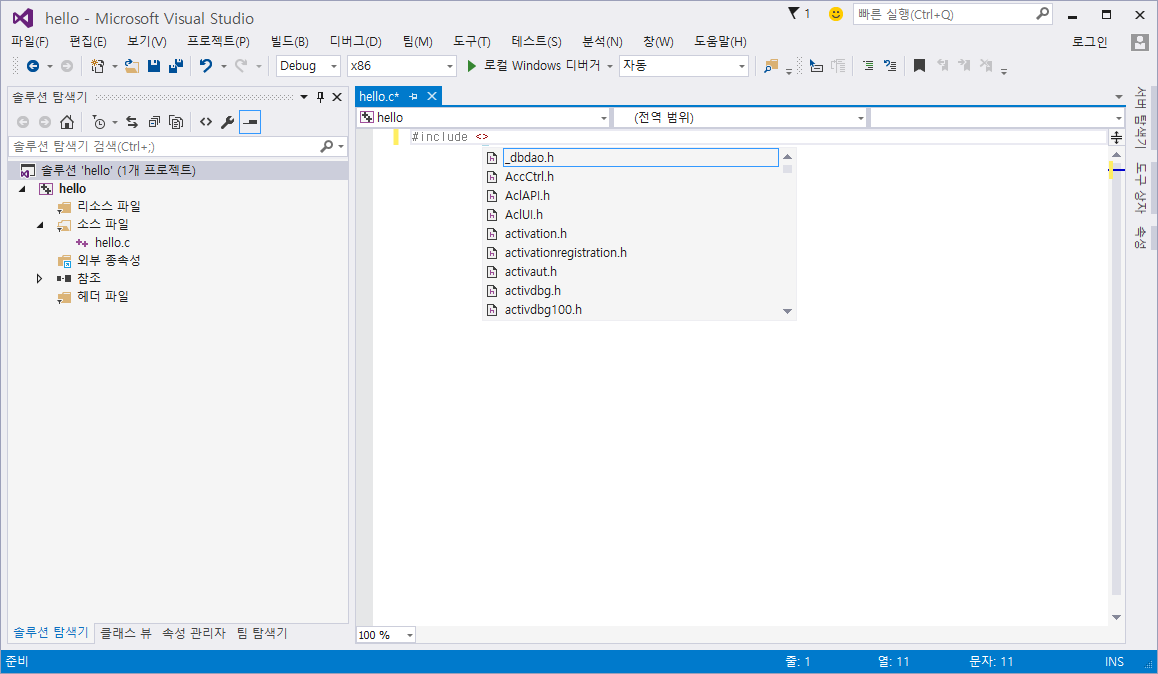Screen dimensions: 1158x674
Task: Switch to the 클래스 뷰 tab
Action: (x=126, y=633)
